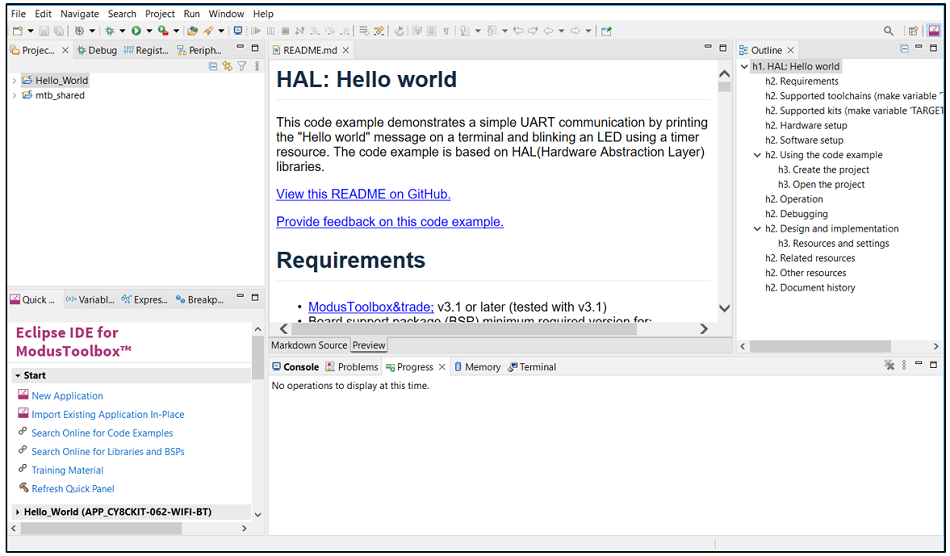
Task: Click Refresh Quick Panel link
Action: tap(73, 489)
